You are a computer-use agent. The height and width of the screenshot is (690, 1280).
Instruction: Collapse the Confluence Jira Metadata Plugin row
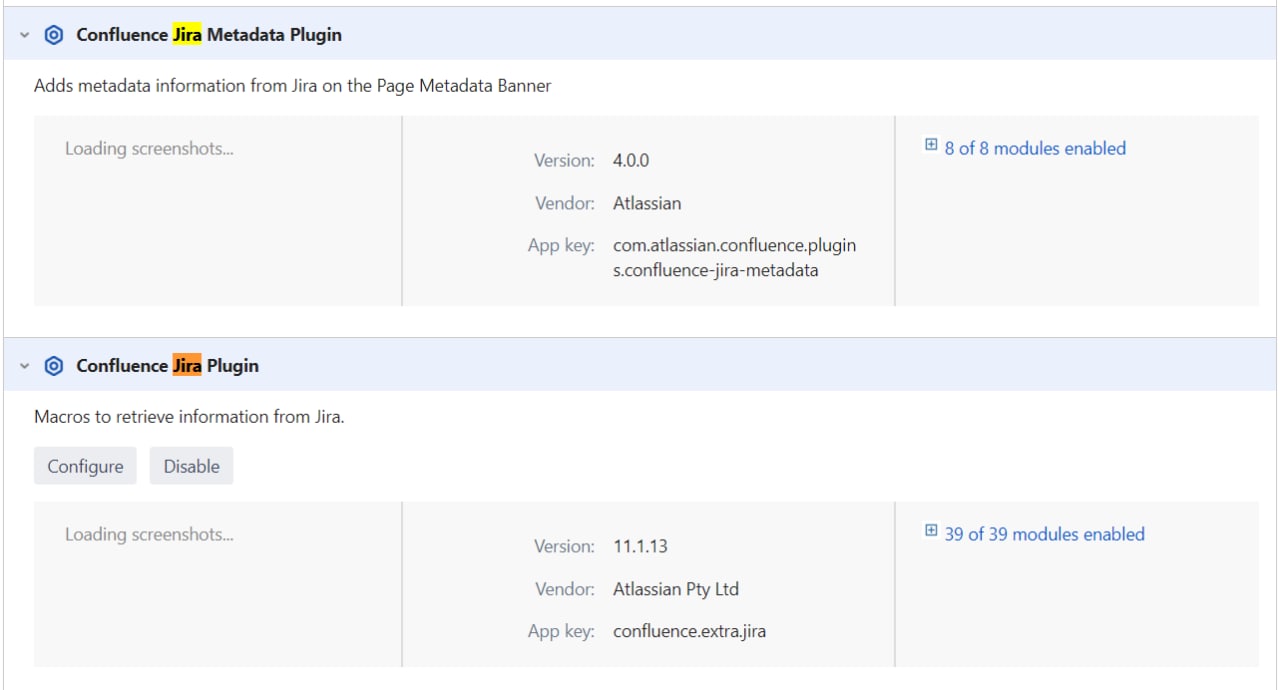point(25,35)
